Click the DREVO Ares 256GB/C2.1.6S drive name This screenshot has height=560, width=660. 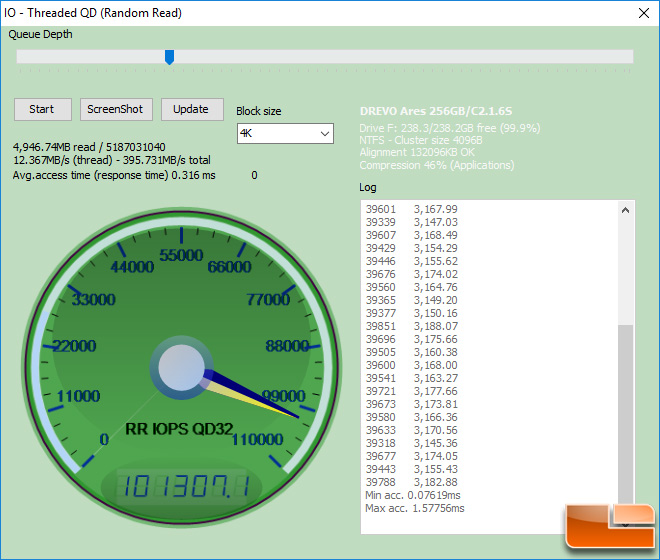[x=436, y=111]
